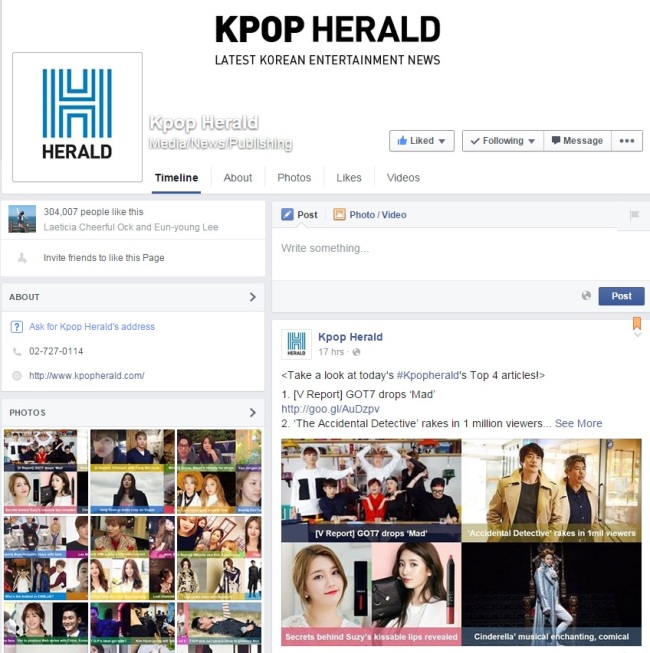Click See More to expand the post
650x653 pixels.
click(578, 424)
